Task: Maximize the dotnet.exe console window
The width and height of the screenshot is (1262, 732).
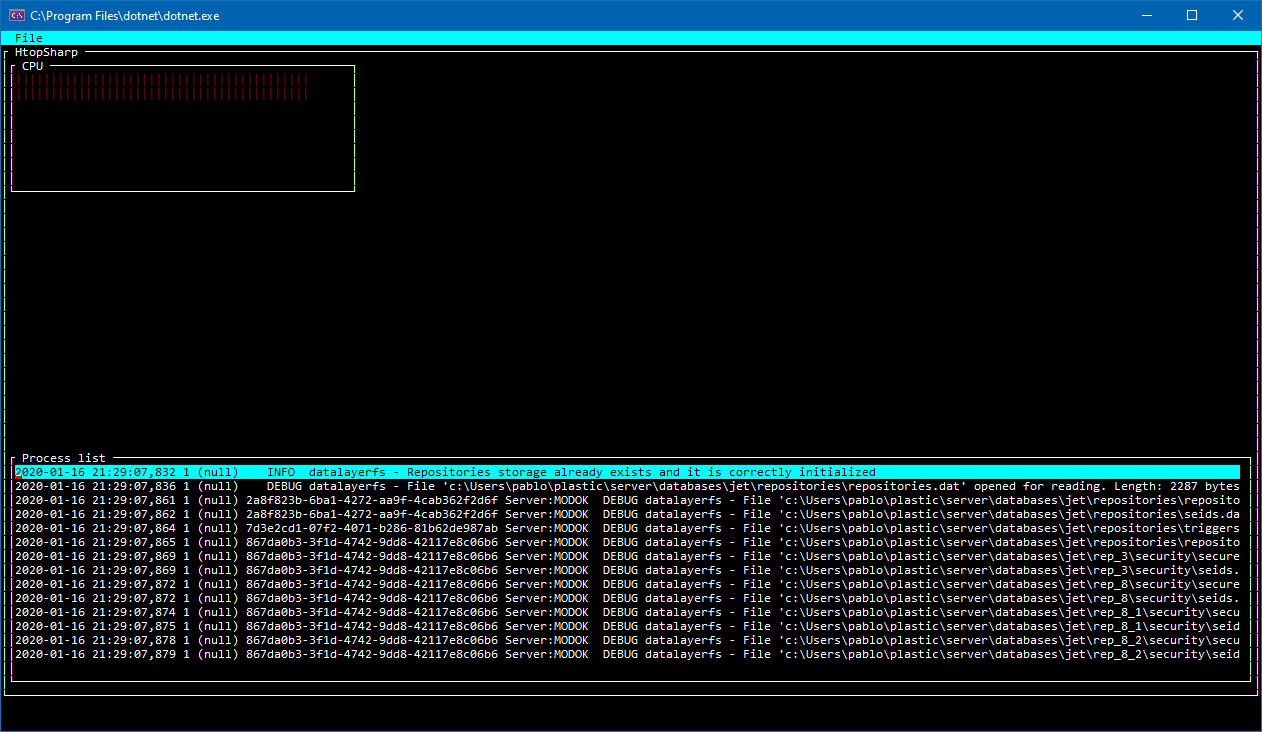Action: click(x=1192, y=15)
